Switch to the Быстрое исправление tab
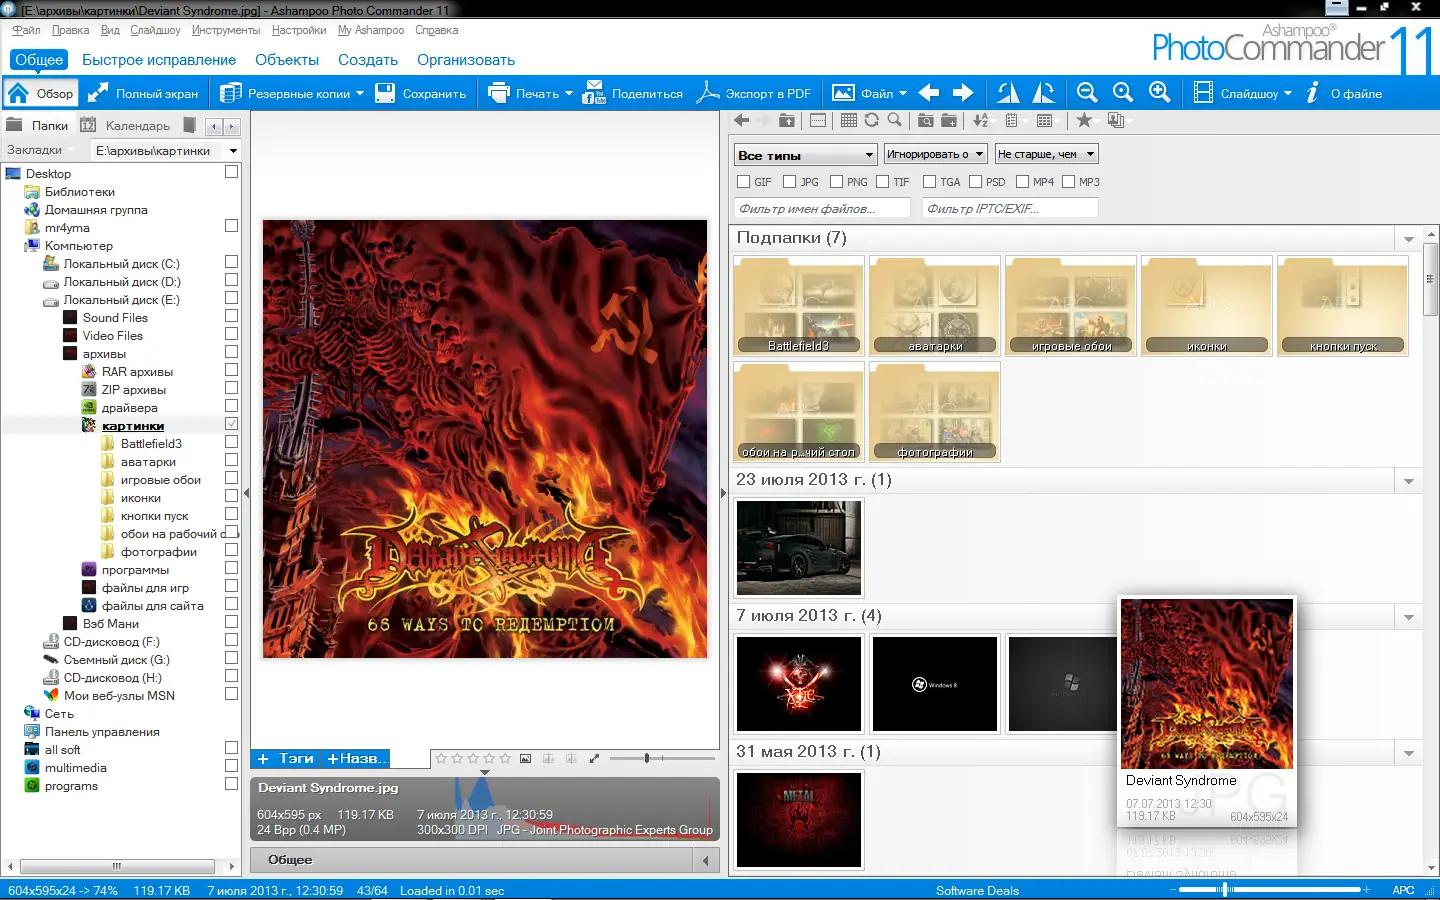 coord(157,60)
